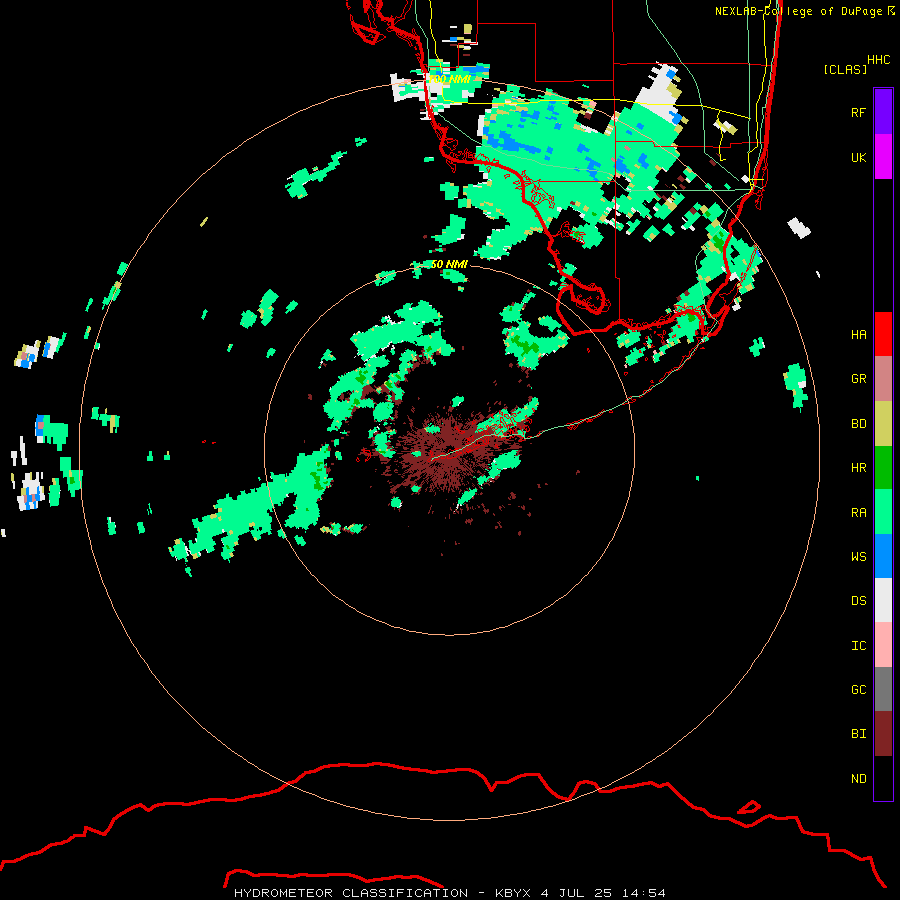Screen dimensions: 900x900
Task: Click the 100 NMI range ring label
Action: pos(449,79)
